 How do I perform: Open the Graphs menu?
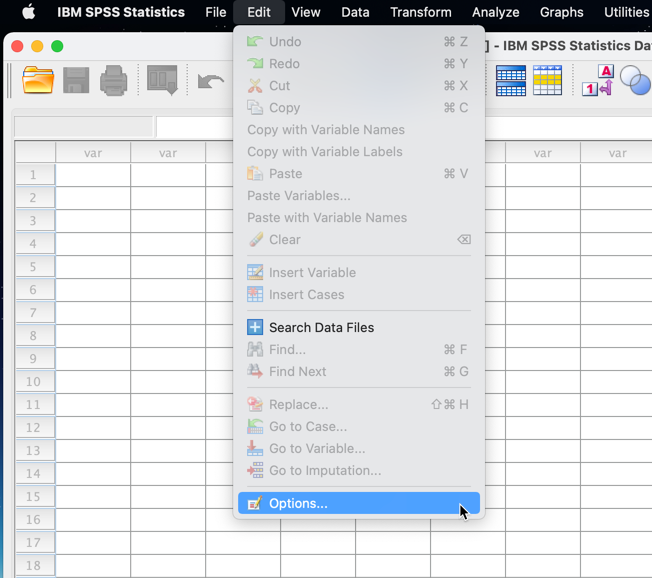click(561, 12)
